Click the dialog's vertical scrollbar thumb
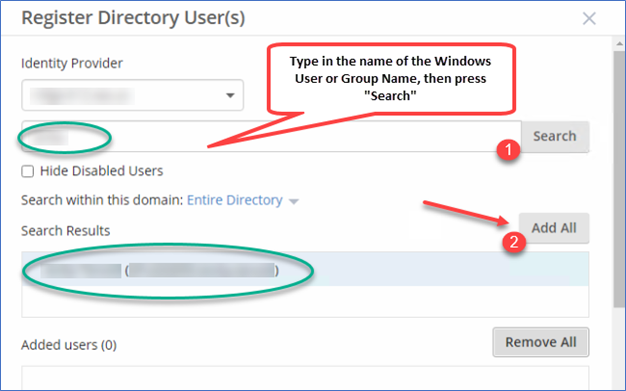Viewport: 626px width, 391px height. [620, 179]
